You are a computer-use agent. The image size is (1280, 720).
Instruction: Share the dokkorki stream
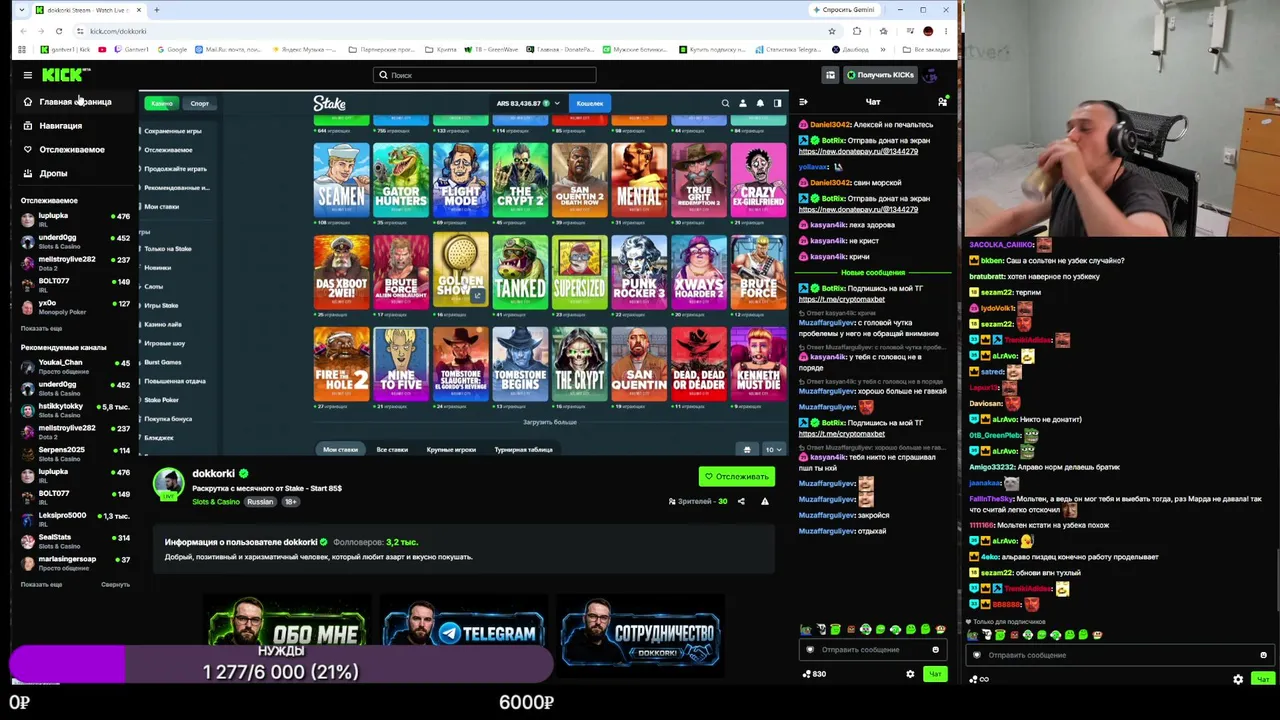[x=741, y=501]
